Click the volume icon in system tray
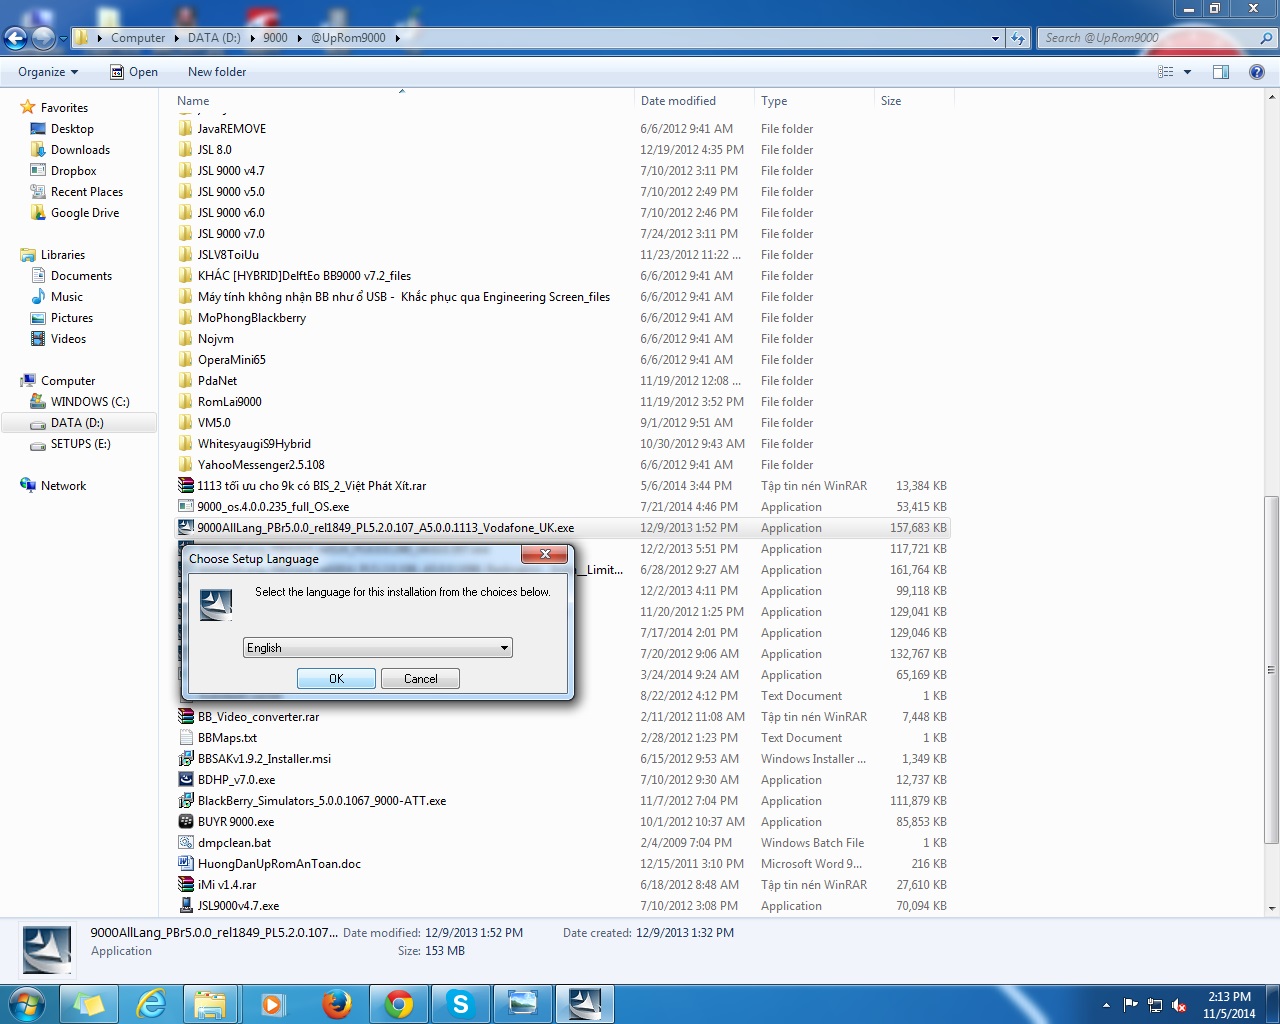Image resolution: width=1280 pixels, height=1024 pixels. click(x=1178, y=1005)
